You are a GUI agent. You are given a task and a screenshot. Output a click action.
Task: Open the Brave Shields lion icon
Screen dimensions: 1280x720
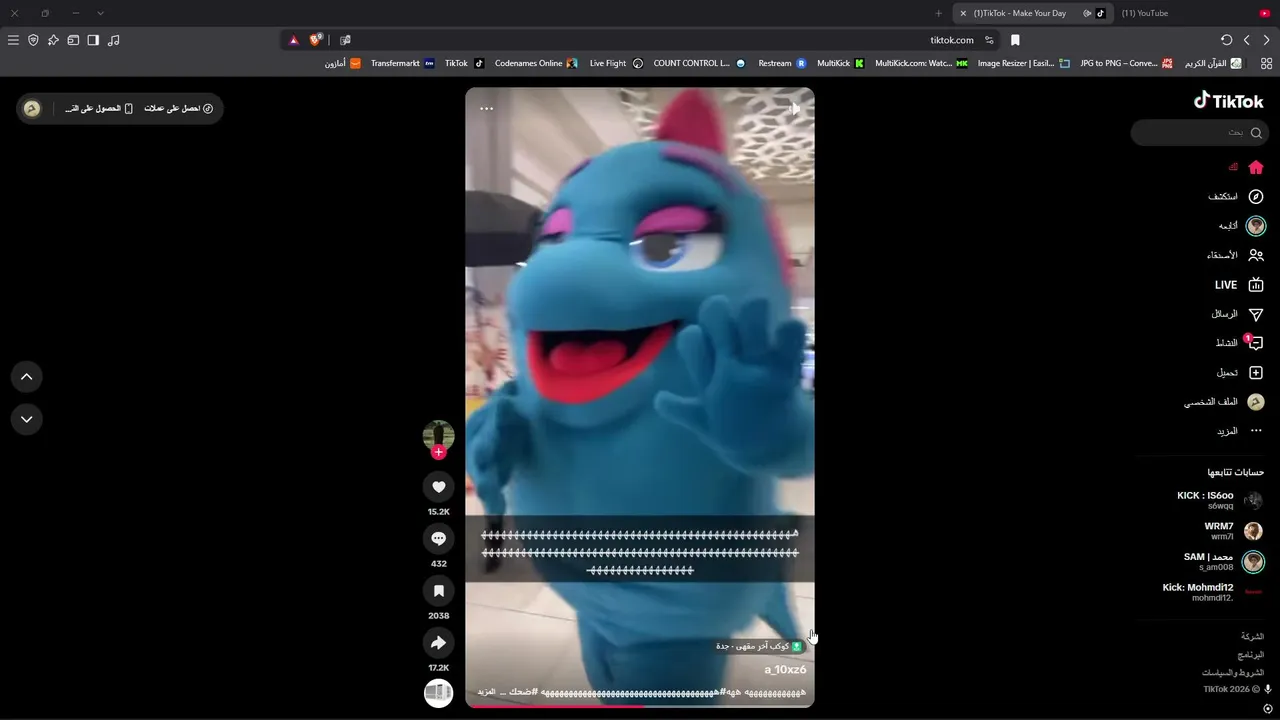[316, 40]
